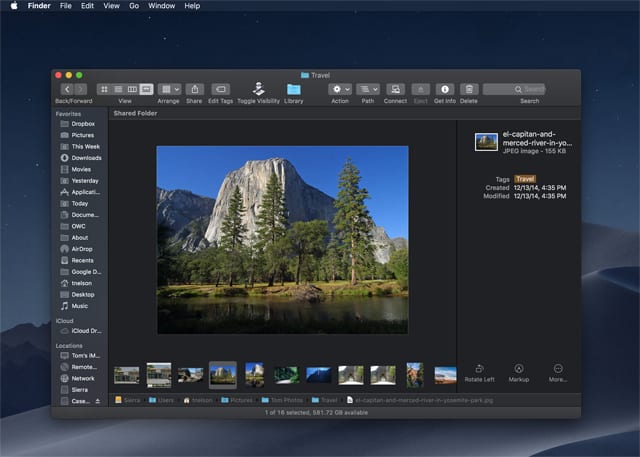Viewport: 640px width, 457px height.
Task: Open the Library folder icon
Action: (294, 89)
